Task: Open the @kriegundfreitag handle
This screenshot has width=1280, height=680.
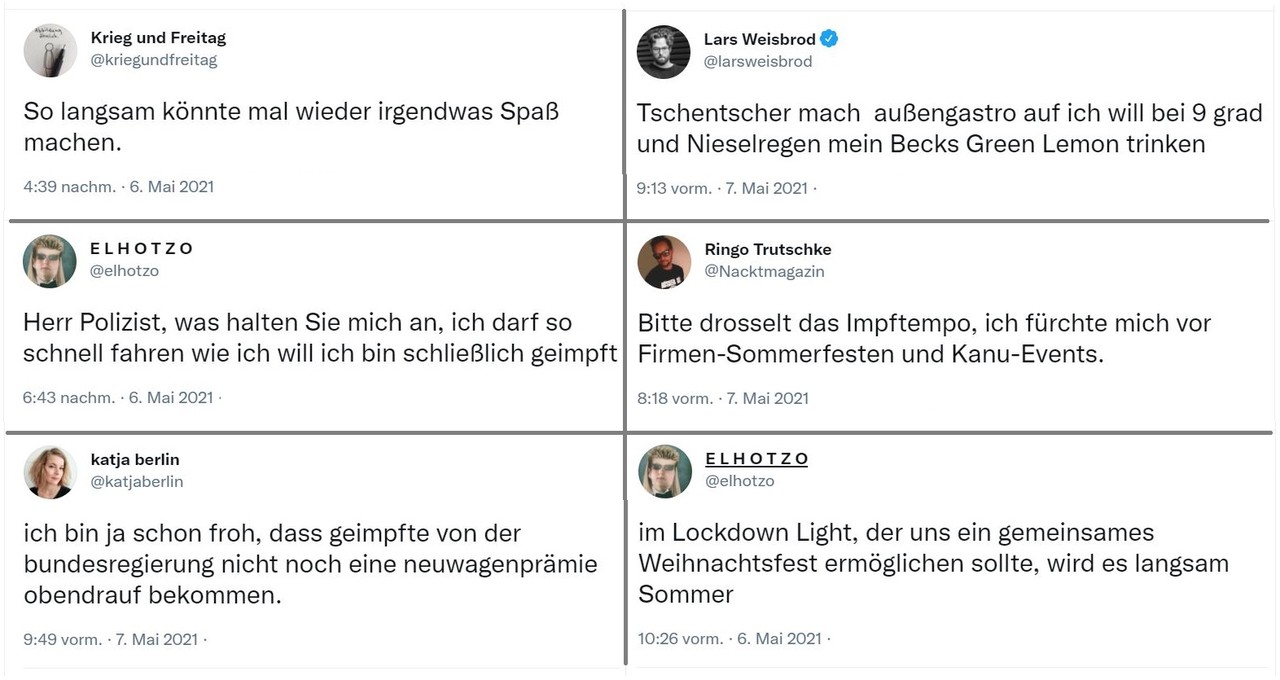Action: coord(154,60)
